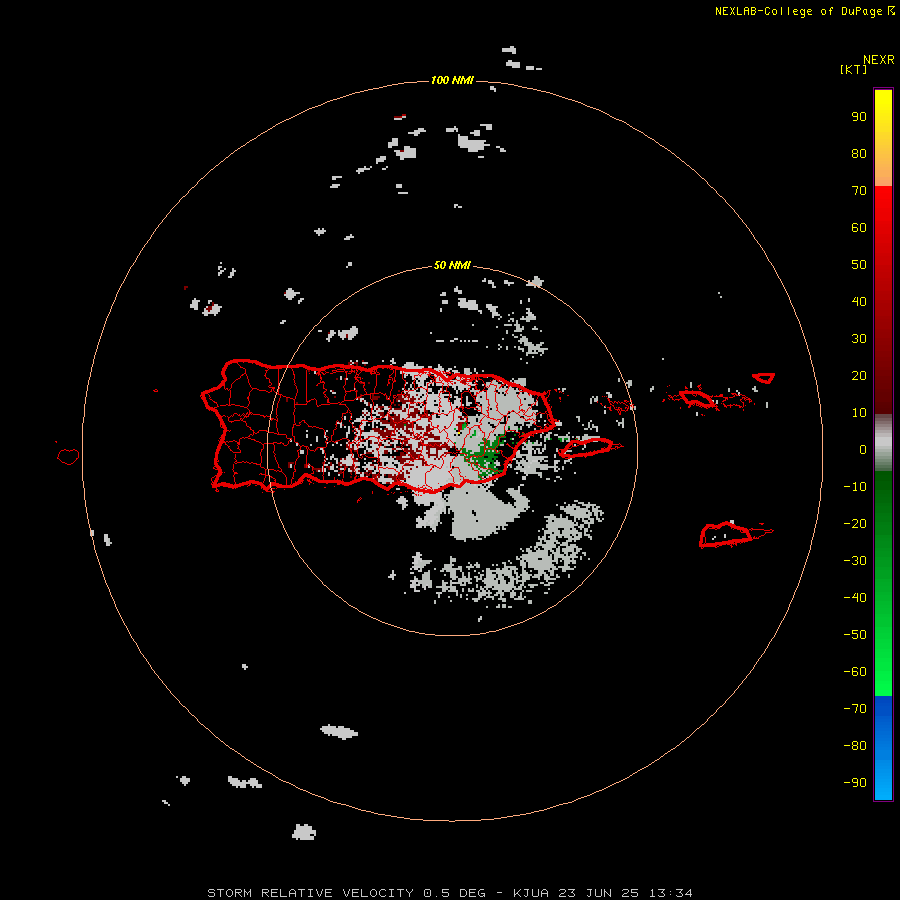This screenshot has height=900, width=900.
Task: Click the -70 value on the velocity scale
Action: 855,709
